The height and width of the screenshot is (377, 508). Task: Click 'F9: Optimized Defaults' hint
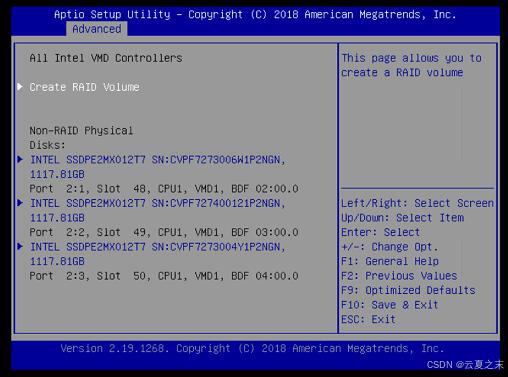click(x=408, y=290)
